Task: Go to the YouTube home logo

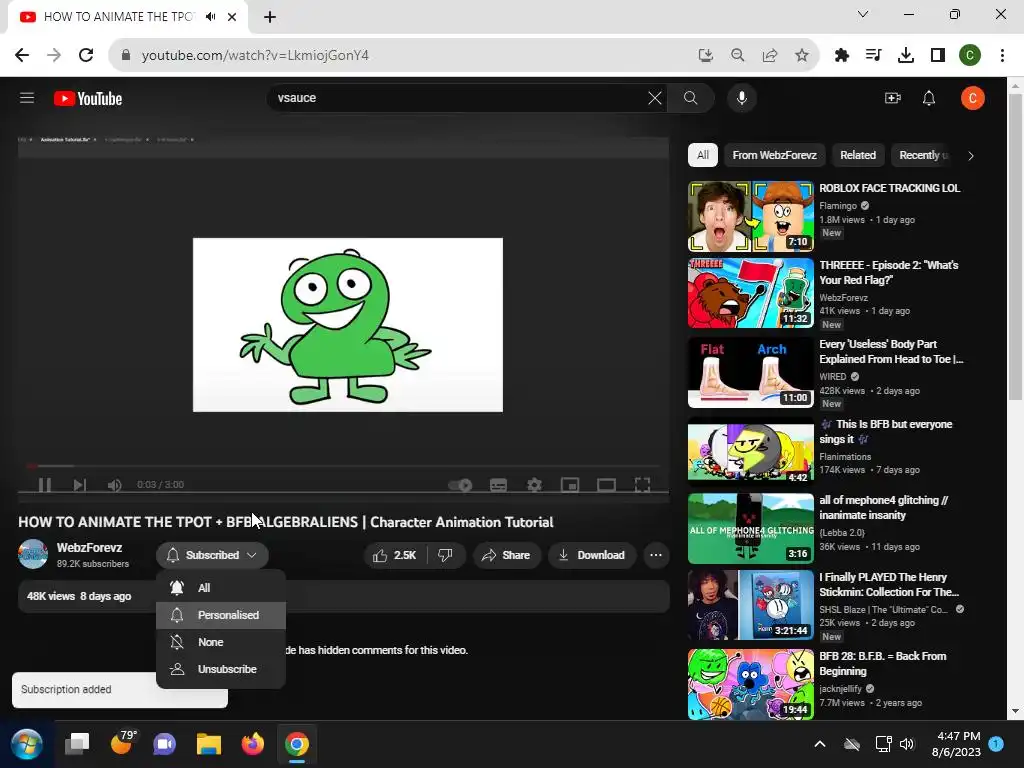Action: (x=88, y=99)
